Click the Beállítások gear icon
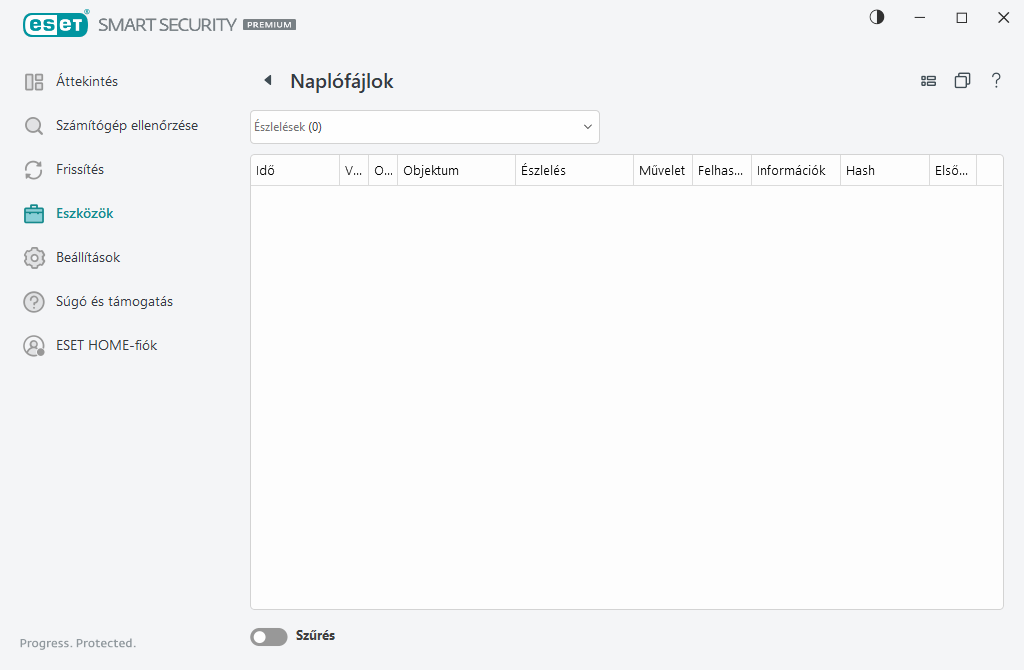 [x=34, y=258]
